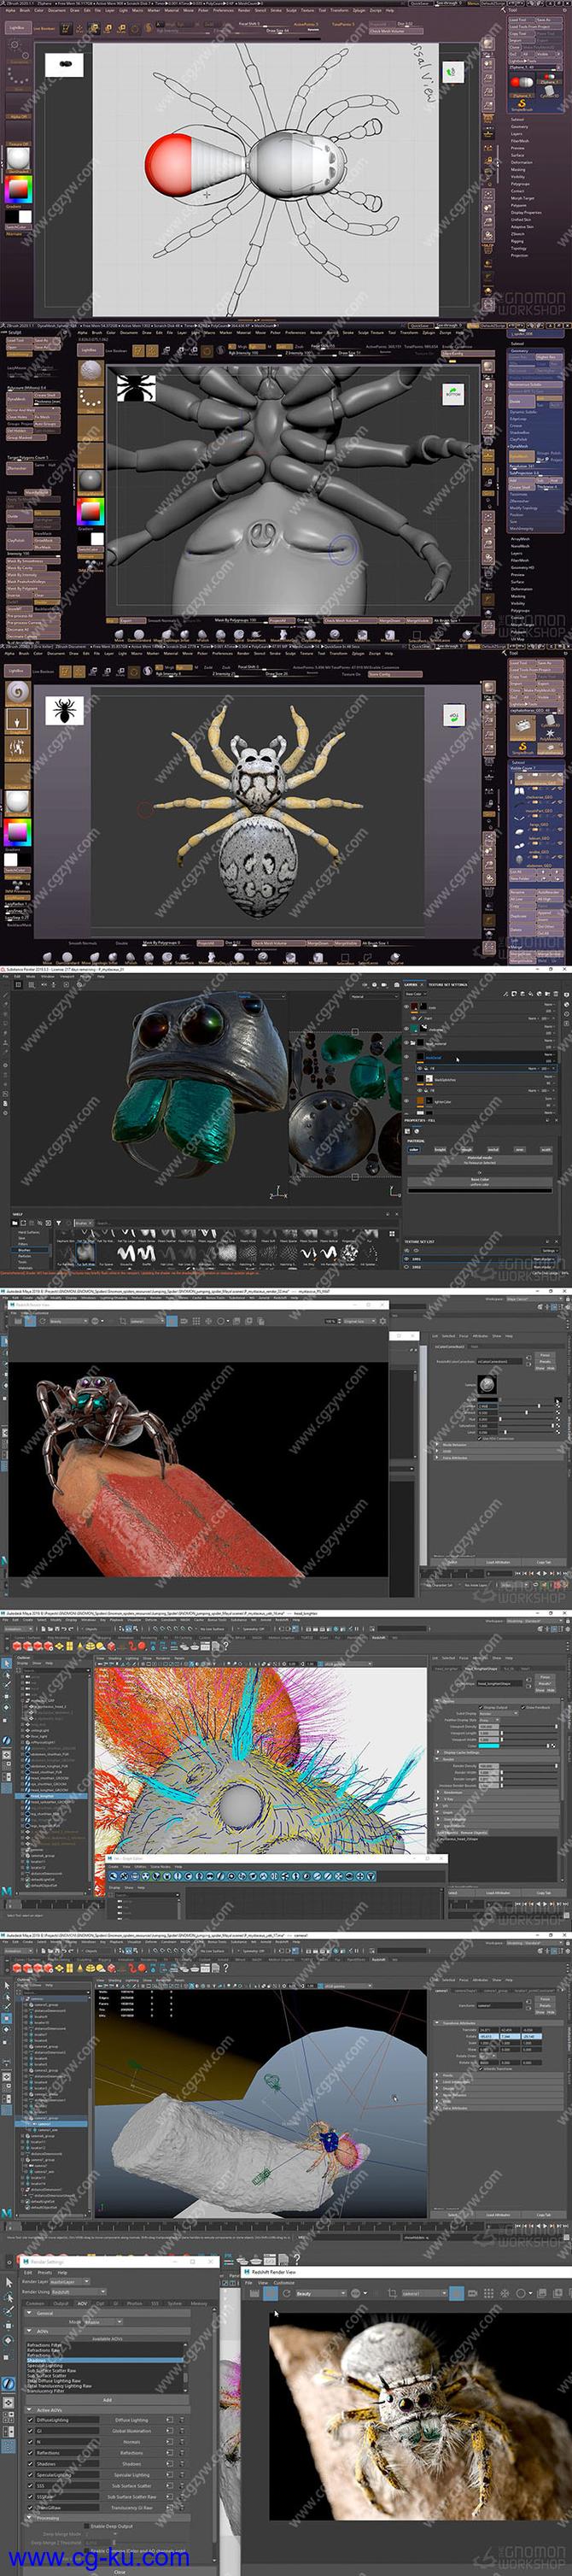Select Specular Lighting in the Available AOVs list
The height and width of the screenshot is (2576, 572).
tap(44, 2366)
